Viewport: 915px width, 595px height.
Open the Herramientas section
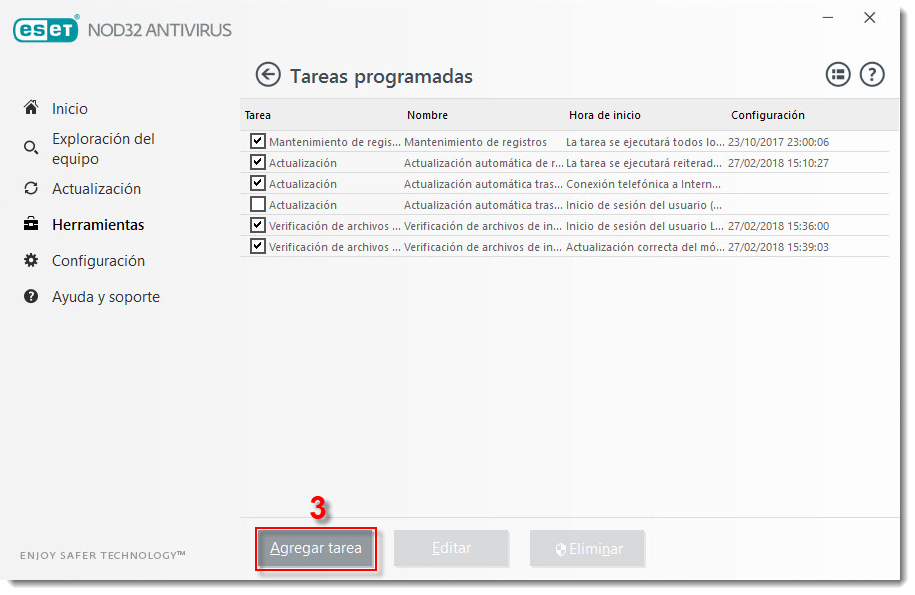pyautogui.click(x=98, y=225)
